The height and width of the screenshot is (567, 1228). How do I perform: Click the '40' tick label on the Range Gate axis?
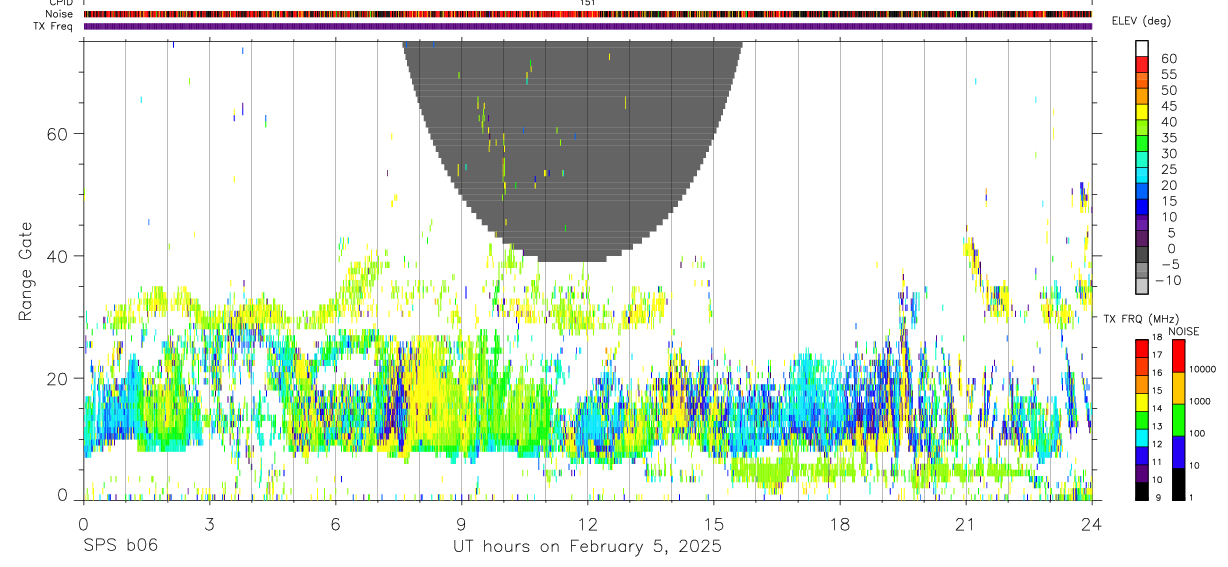pyautogui.click(x=60, y=256)
